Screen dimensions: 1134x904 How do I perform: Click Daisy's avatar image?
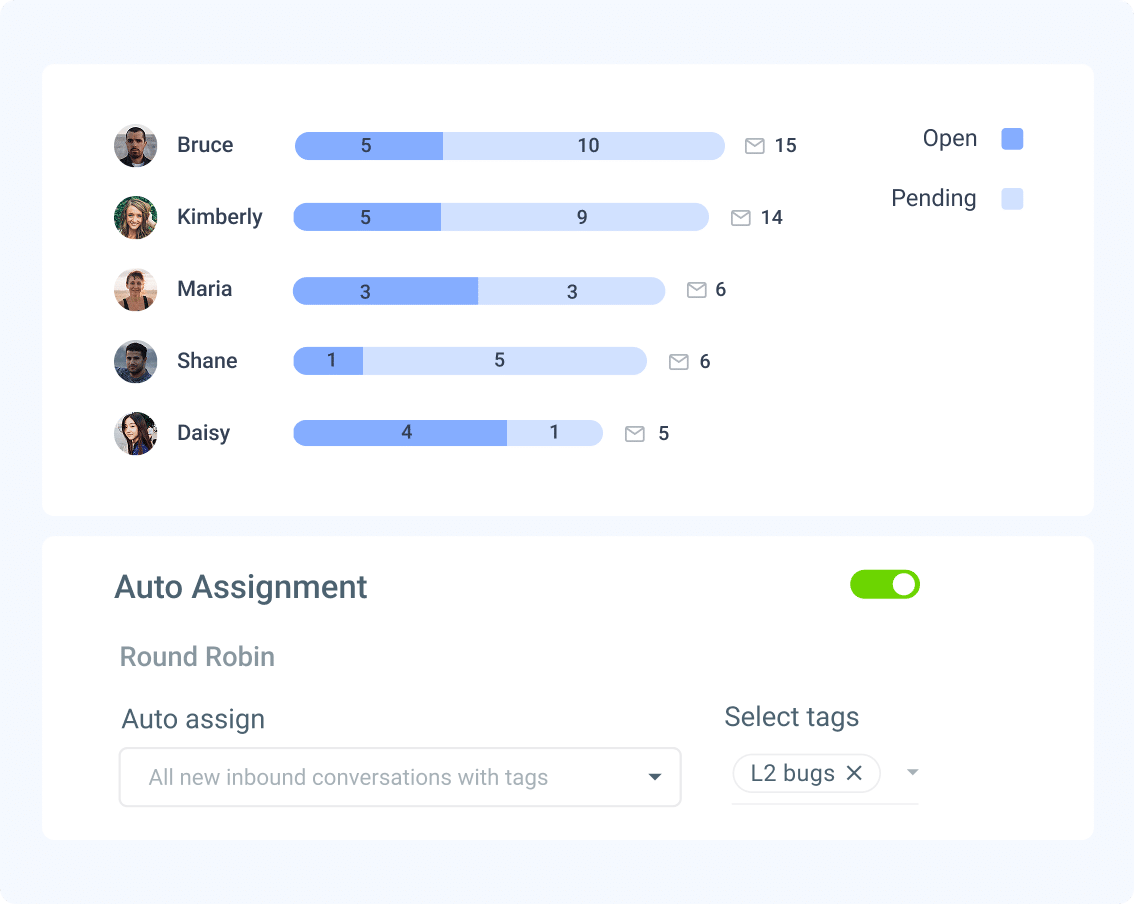[135, 433]
